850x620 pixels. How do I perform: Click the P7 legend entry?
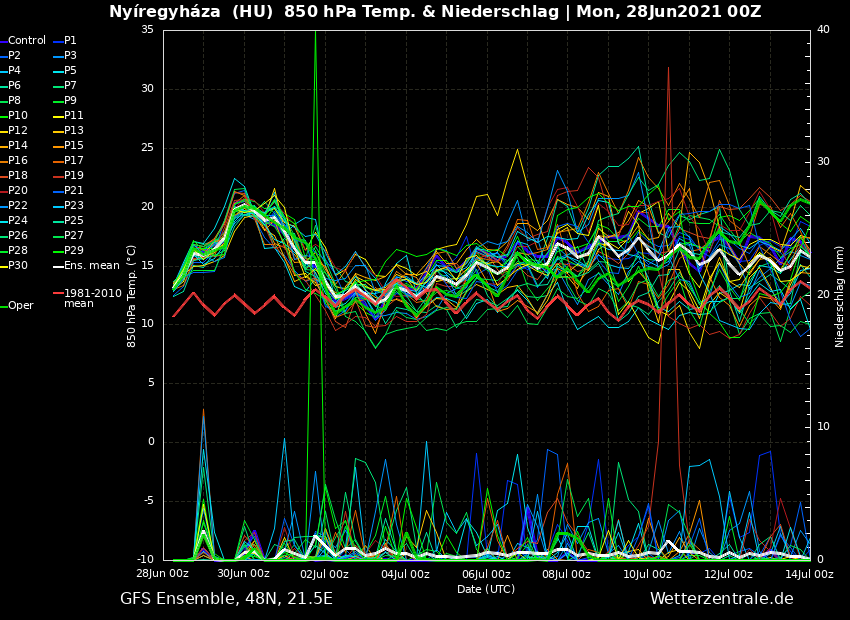tap(70, 86)
